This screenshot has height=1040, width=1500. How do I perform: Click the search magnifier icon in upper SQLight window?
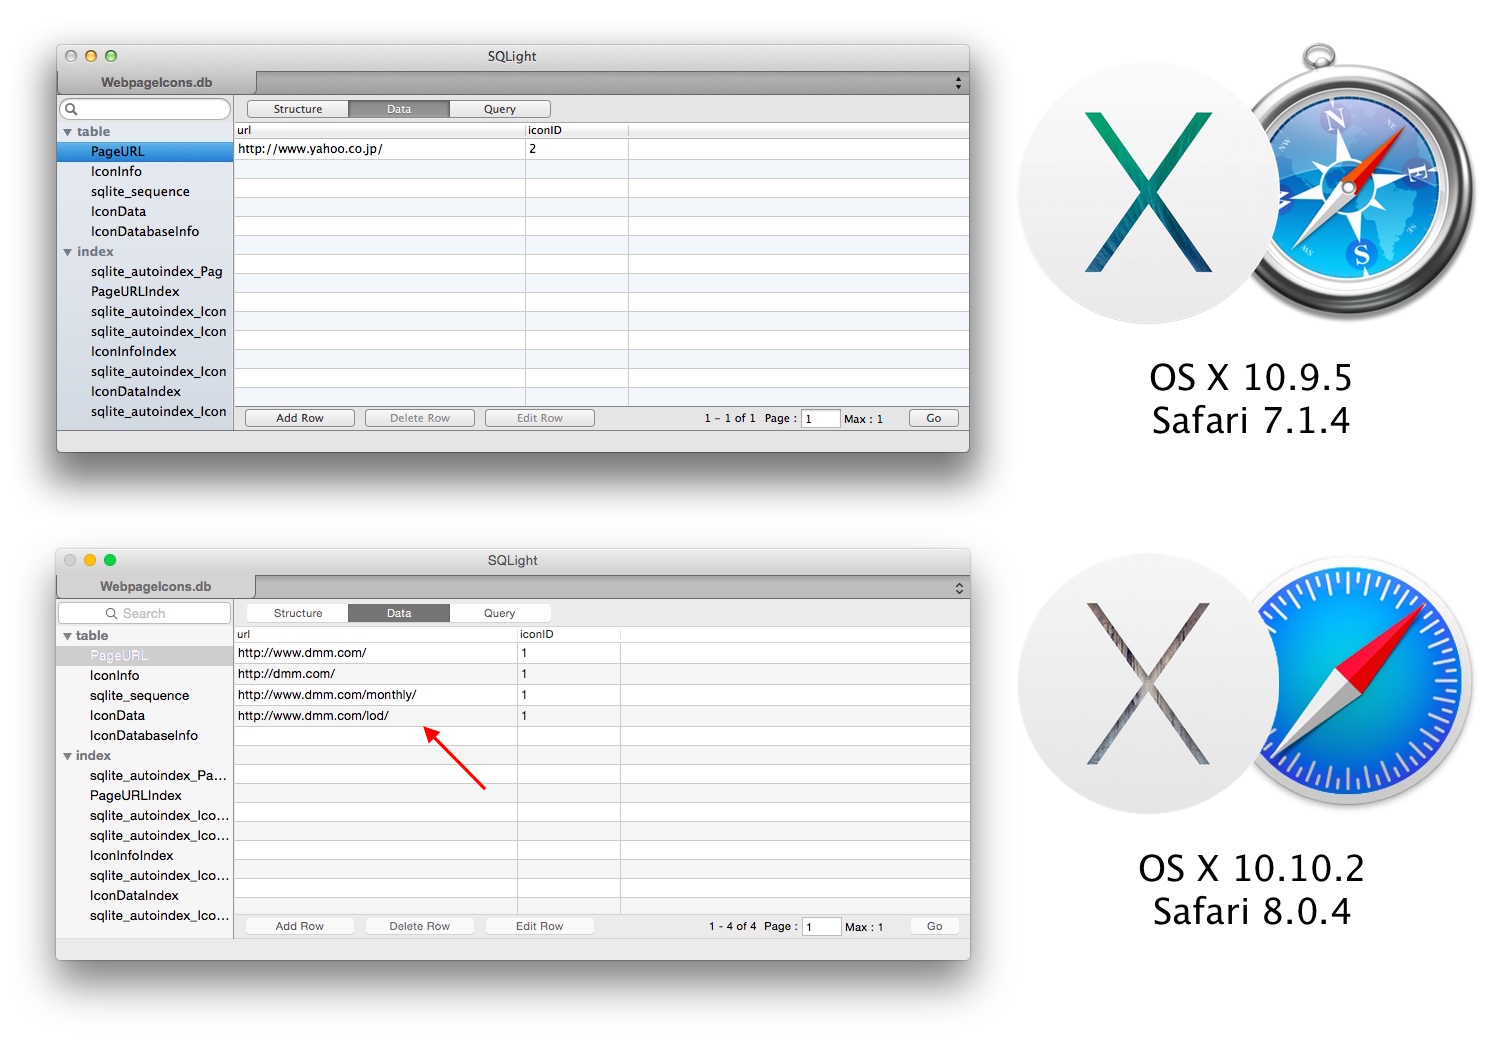point(71,109)
